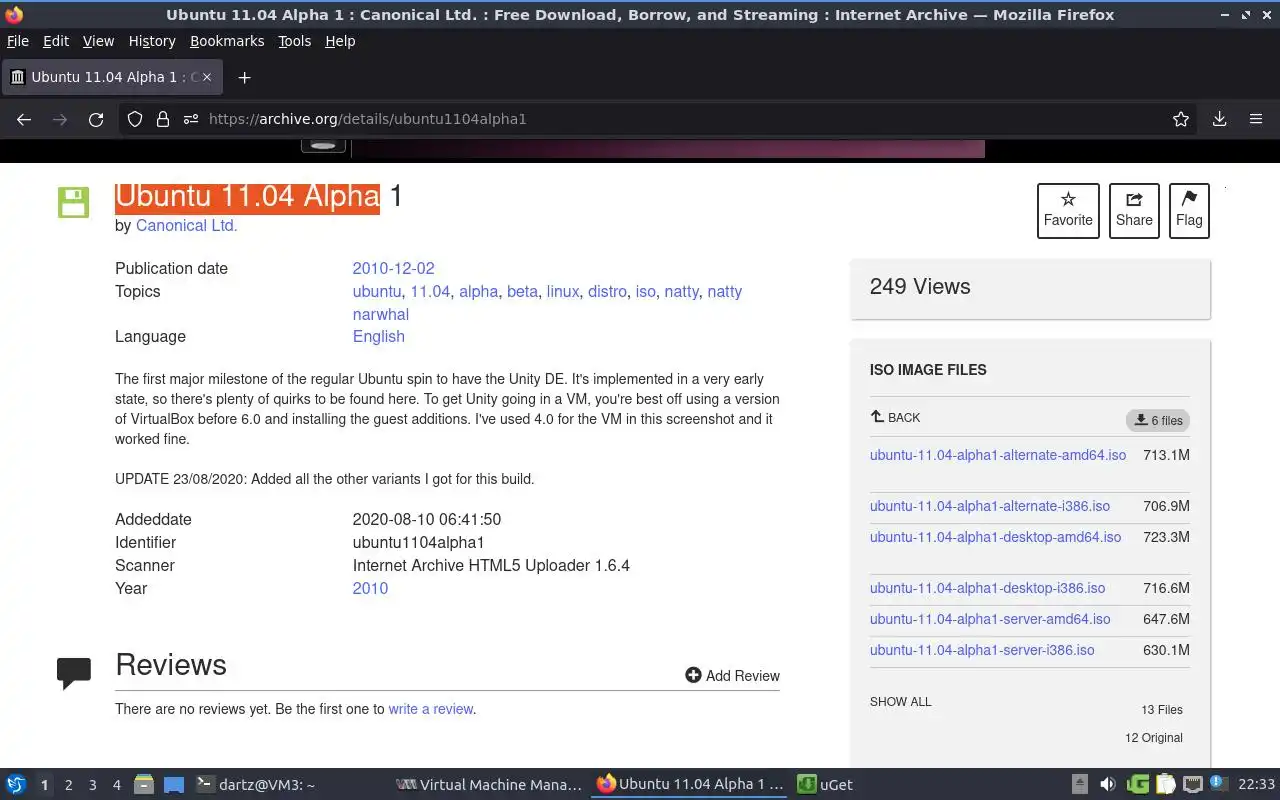Download ubuntu-11.04-alpha1-server-amd64.iso

click(990, 619)
